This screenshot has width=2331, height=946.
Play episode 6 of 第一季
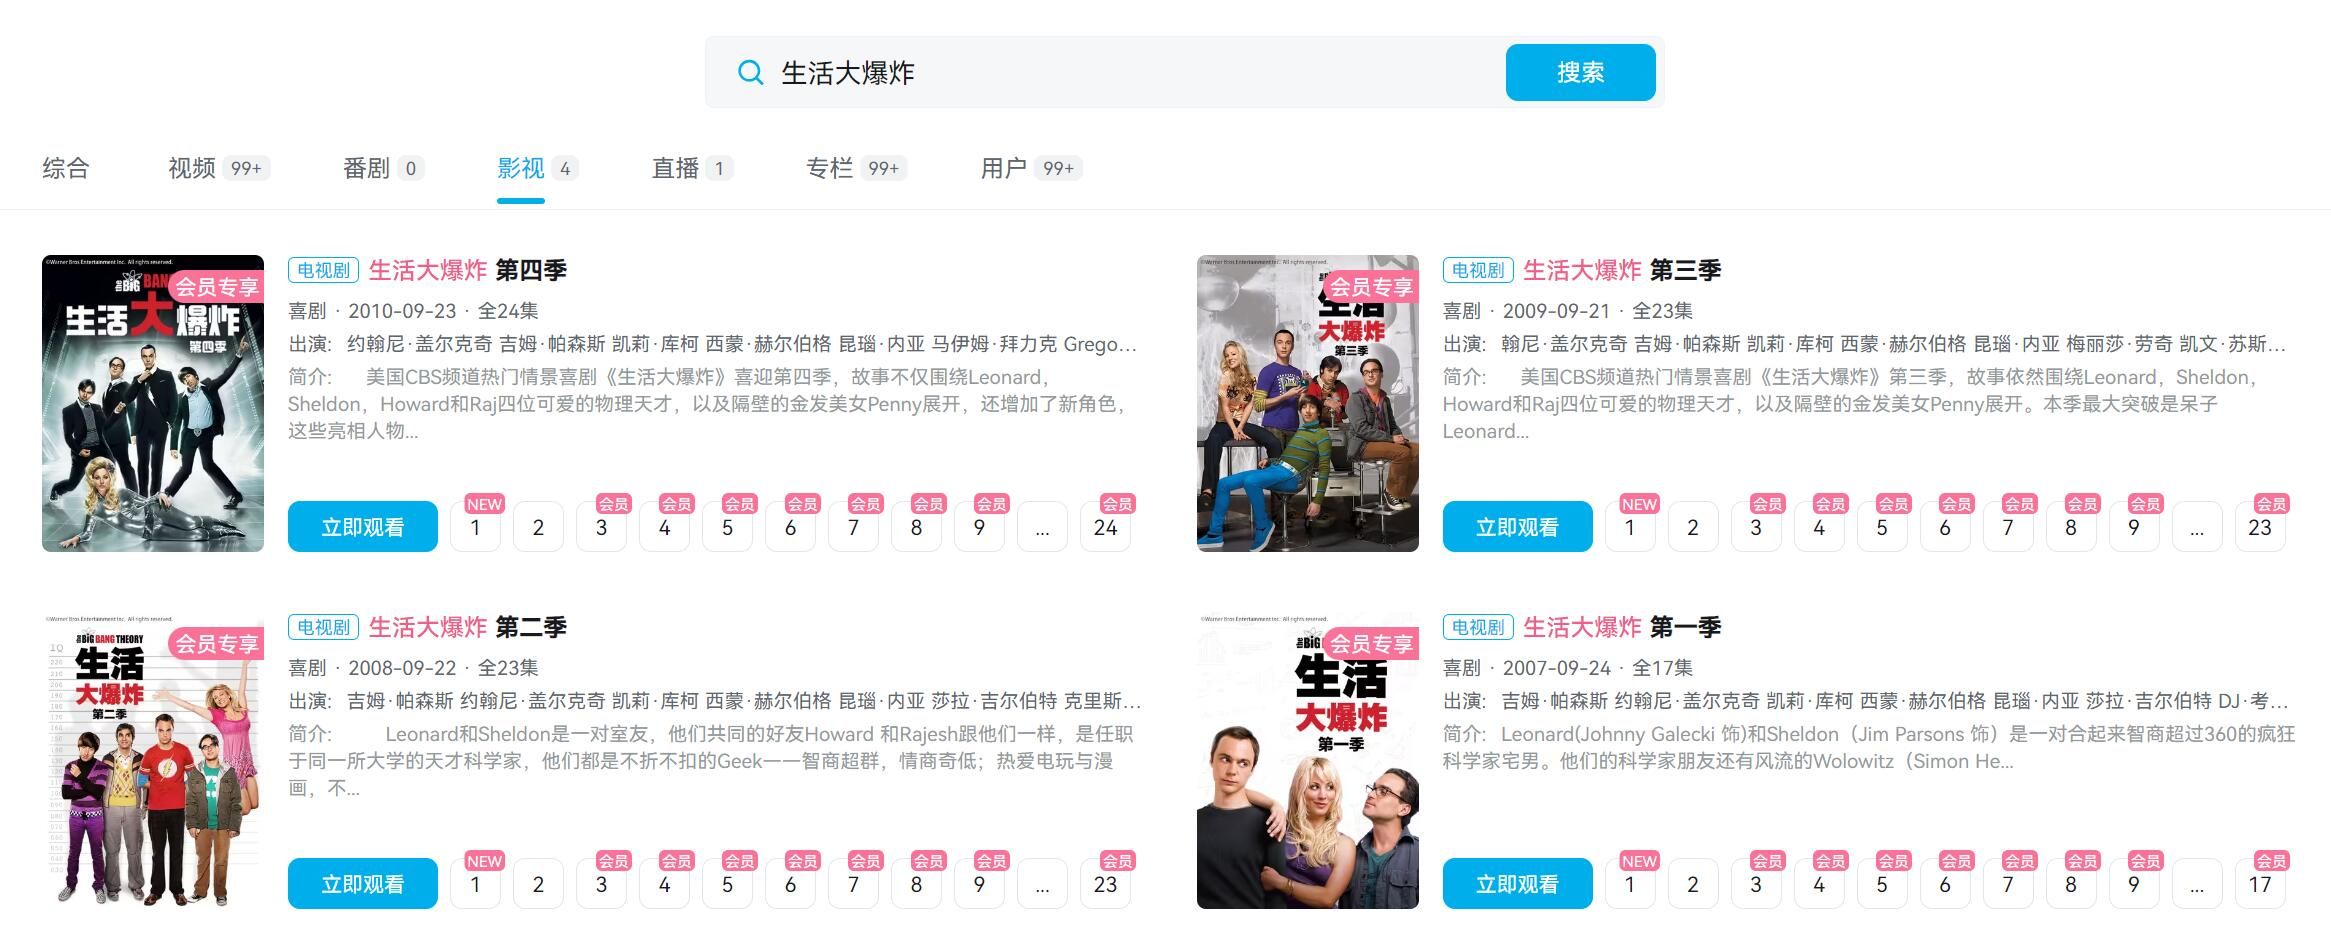(1945, 884)
